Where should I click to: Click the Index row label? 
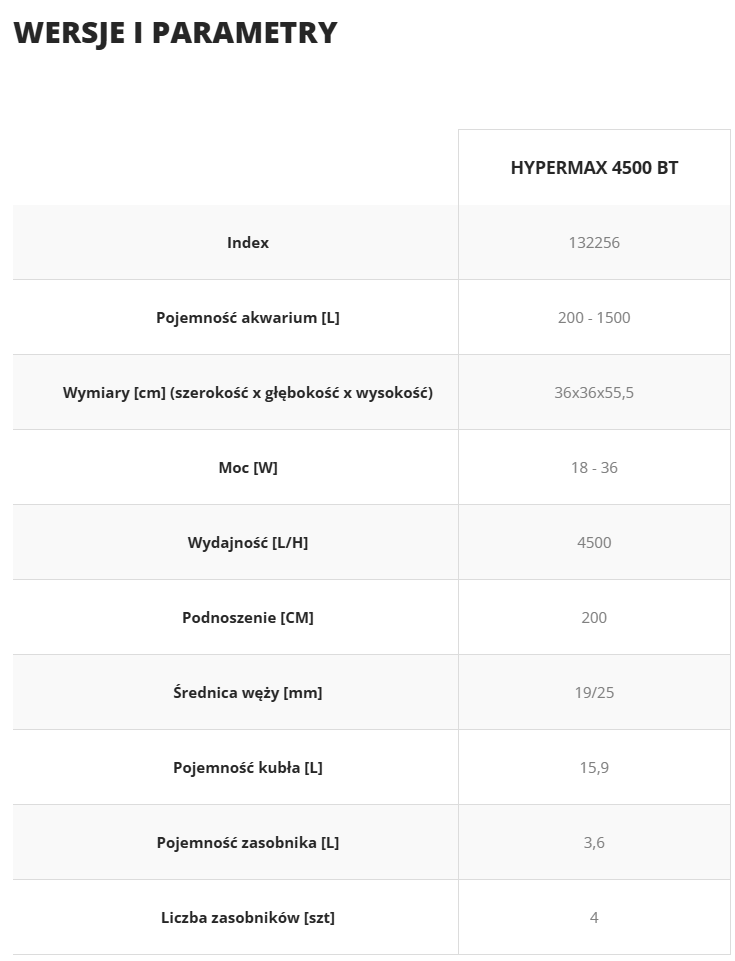pyautogui.click(x=248, y=243)
